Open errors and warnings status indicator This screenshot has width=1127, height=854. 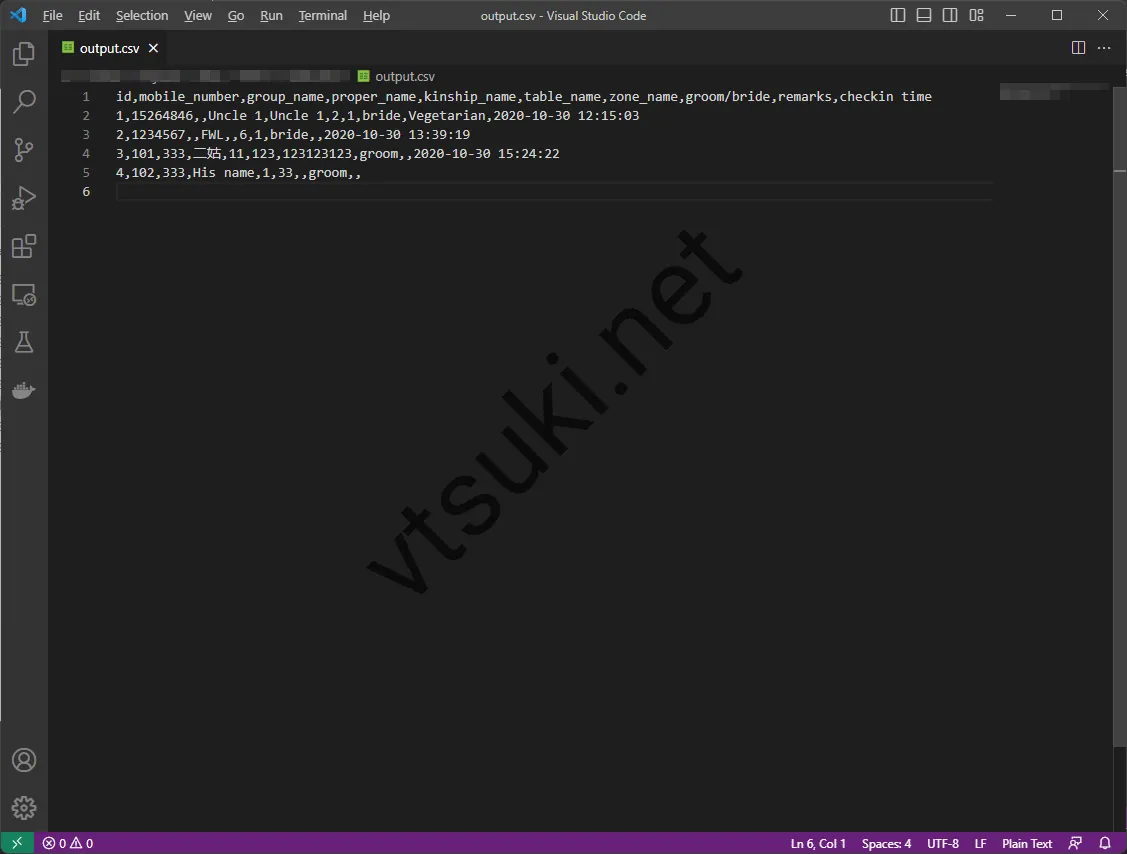click(x=68, y=843)
